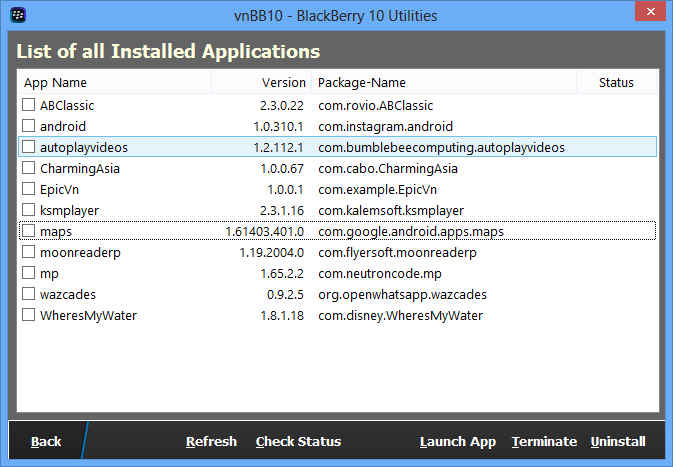Uninstall the selected application

click(x=618, y=442)
